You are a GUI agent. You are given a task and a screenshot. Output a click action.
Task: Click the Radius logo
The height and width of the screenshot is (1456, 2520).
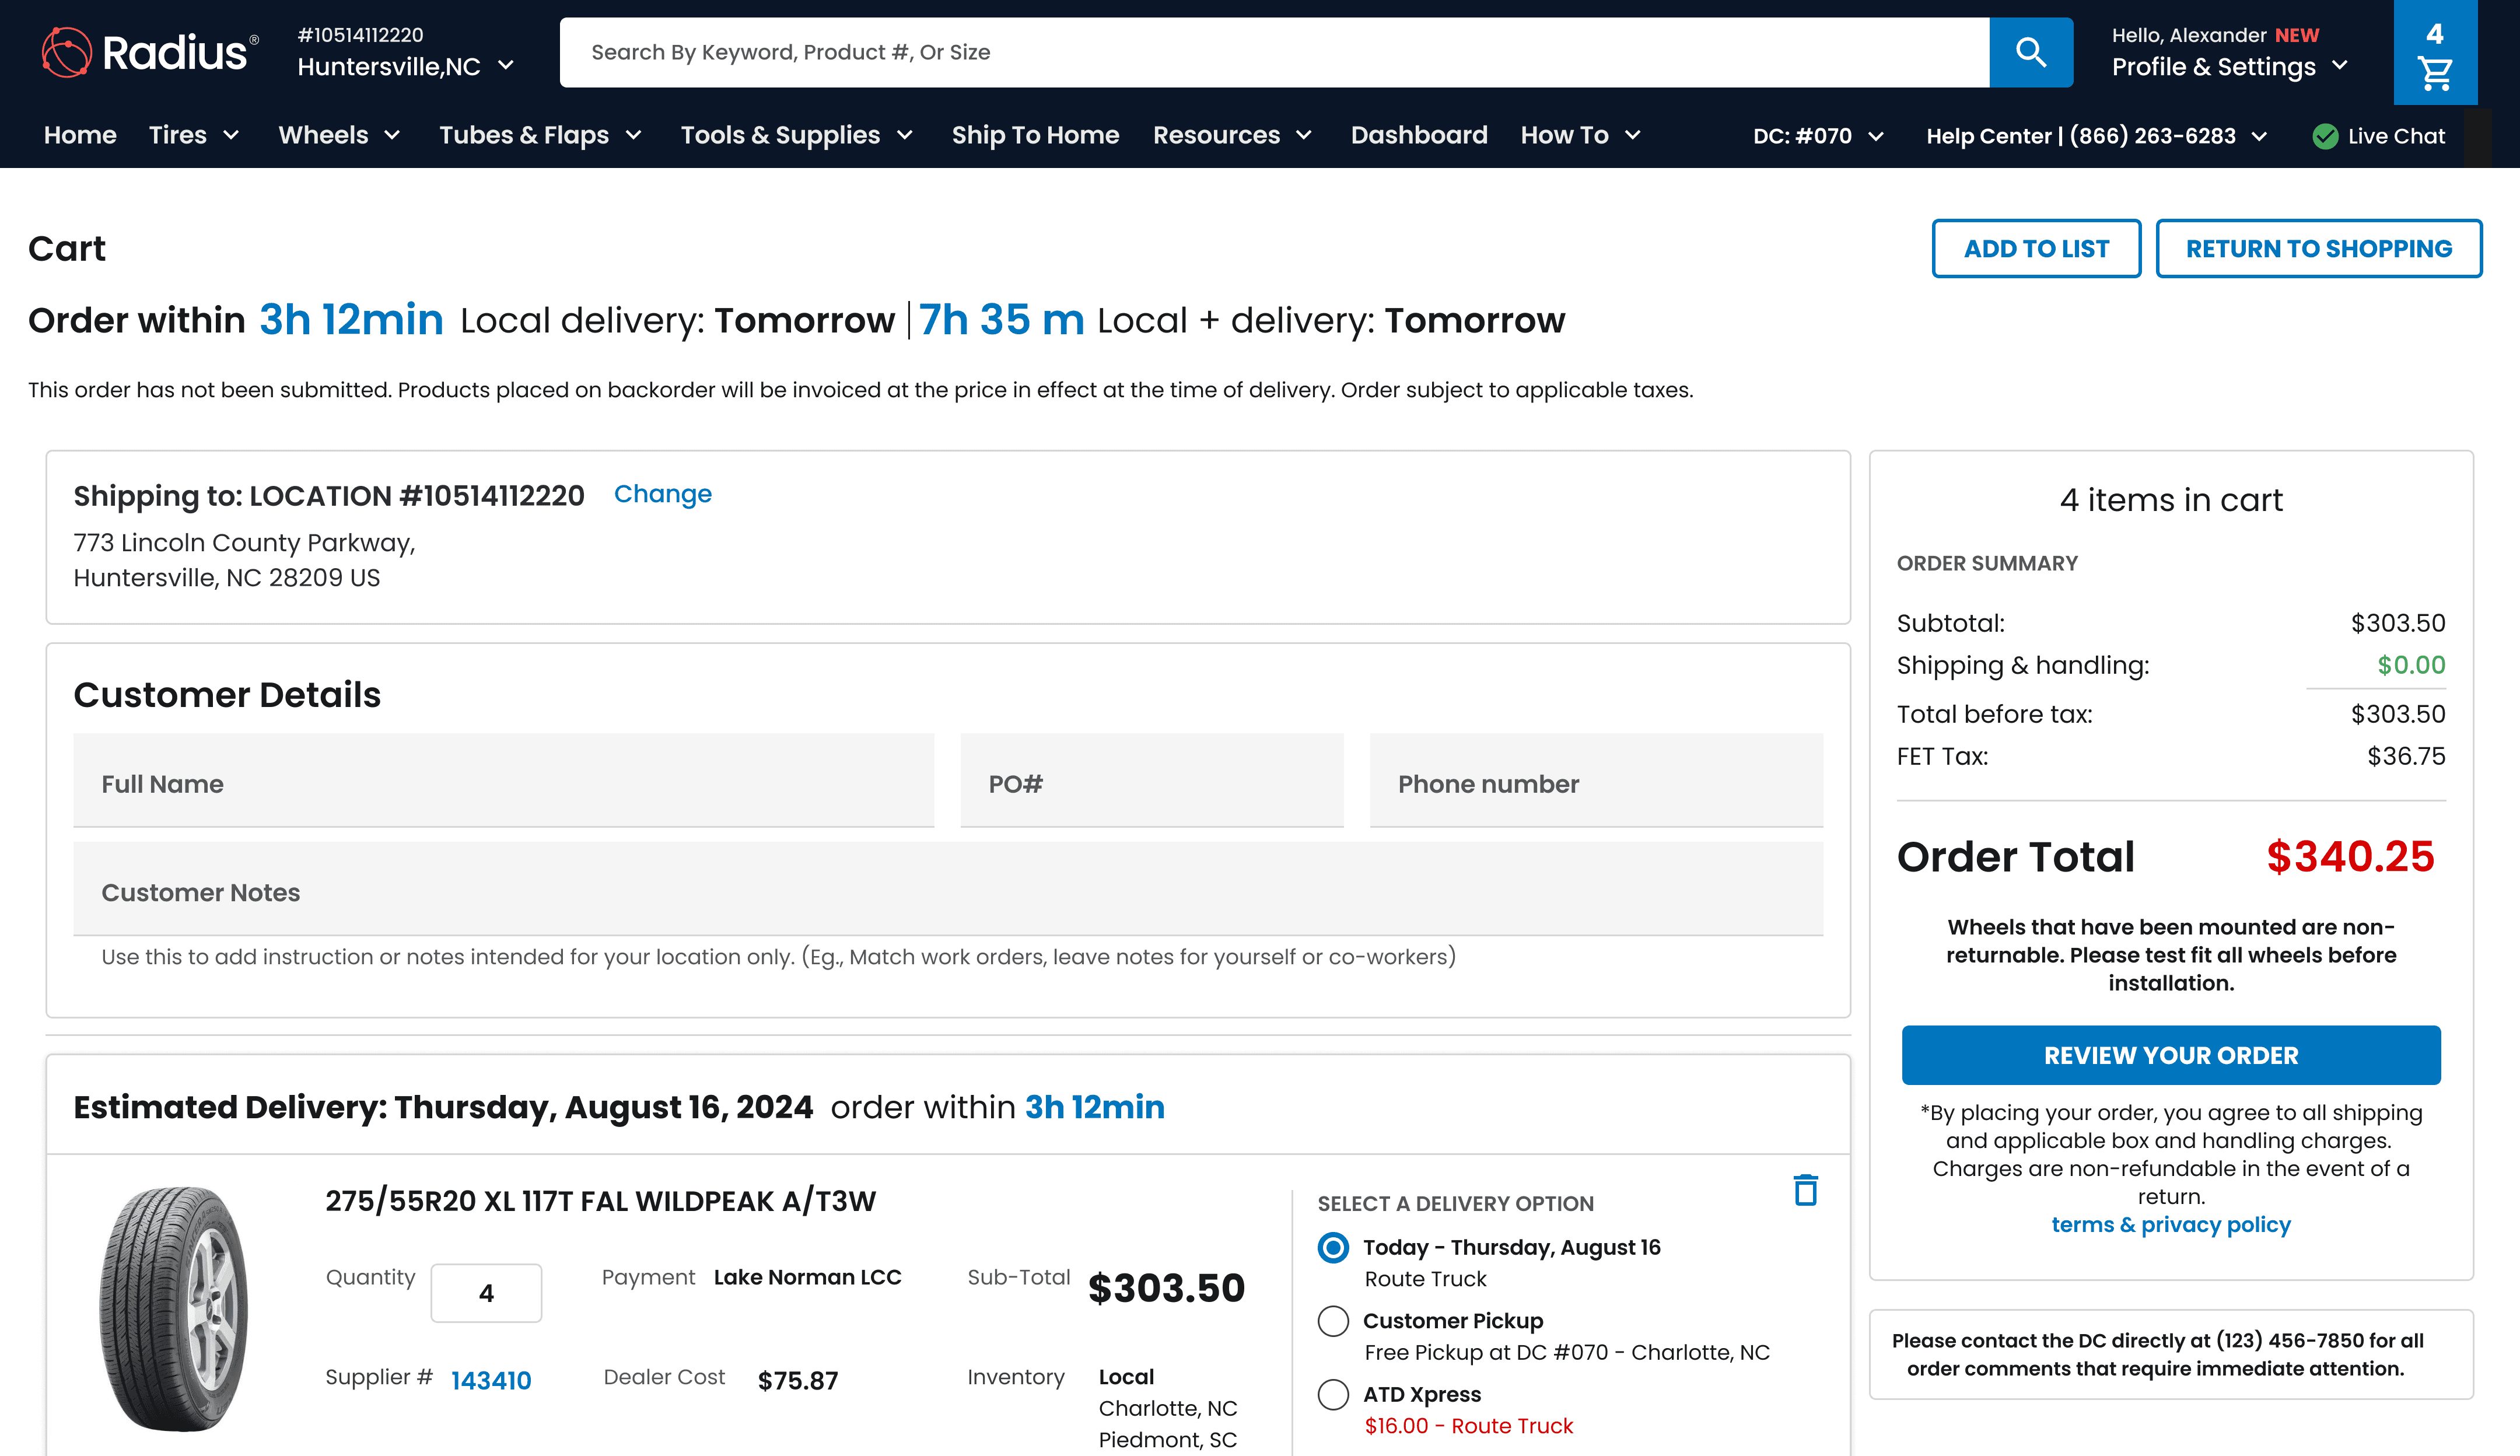(x=151, y=52)
